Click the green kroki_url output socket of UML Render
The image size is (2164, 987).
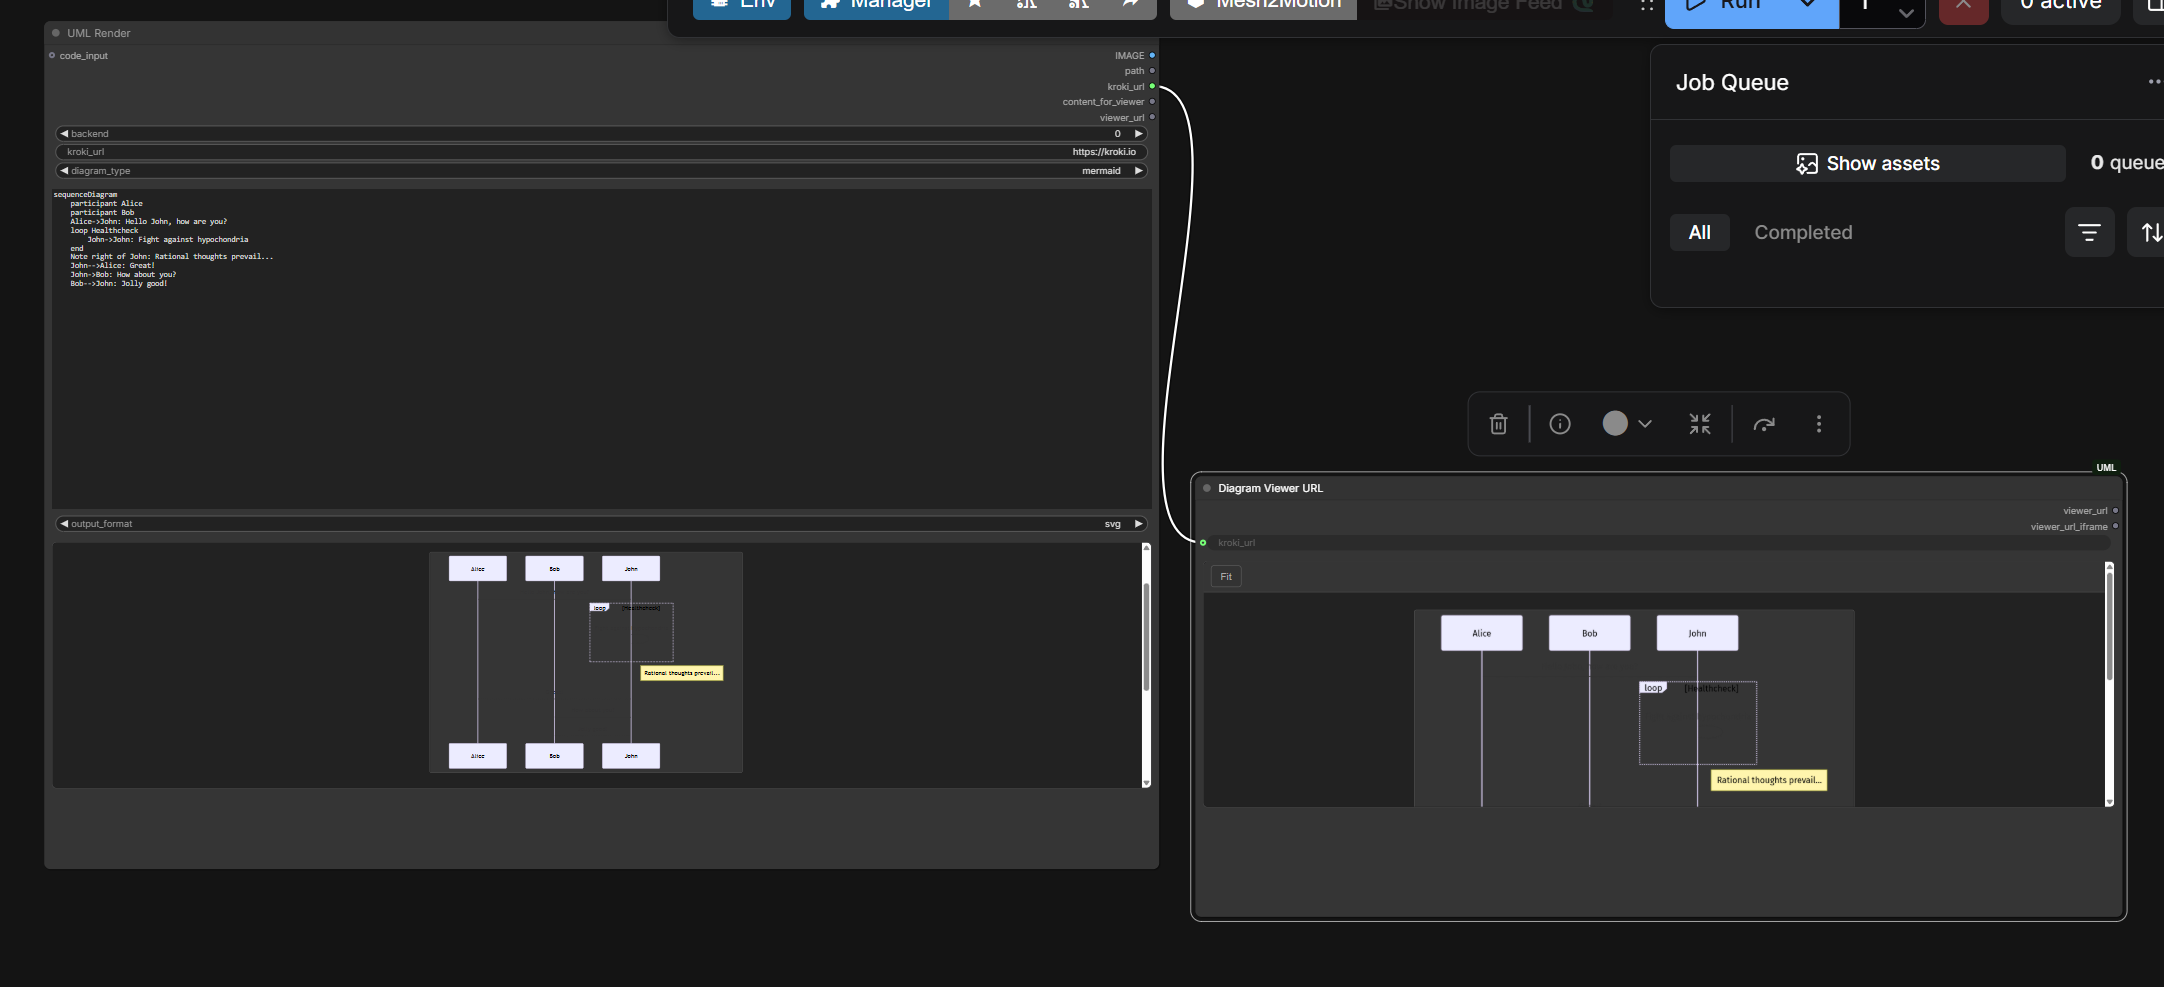pos(1152,86)
